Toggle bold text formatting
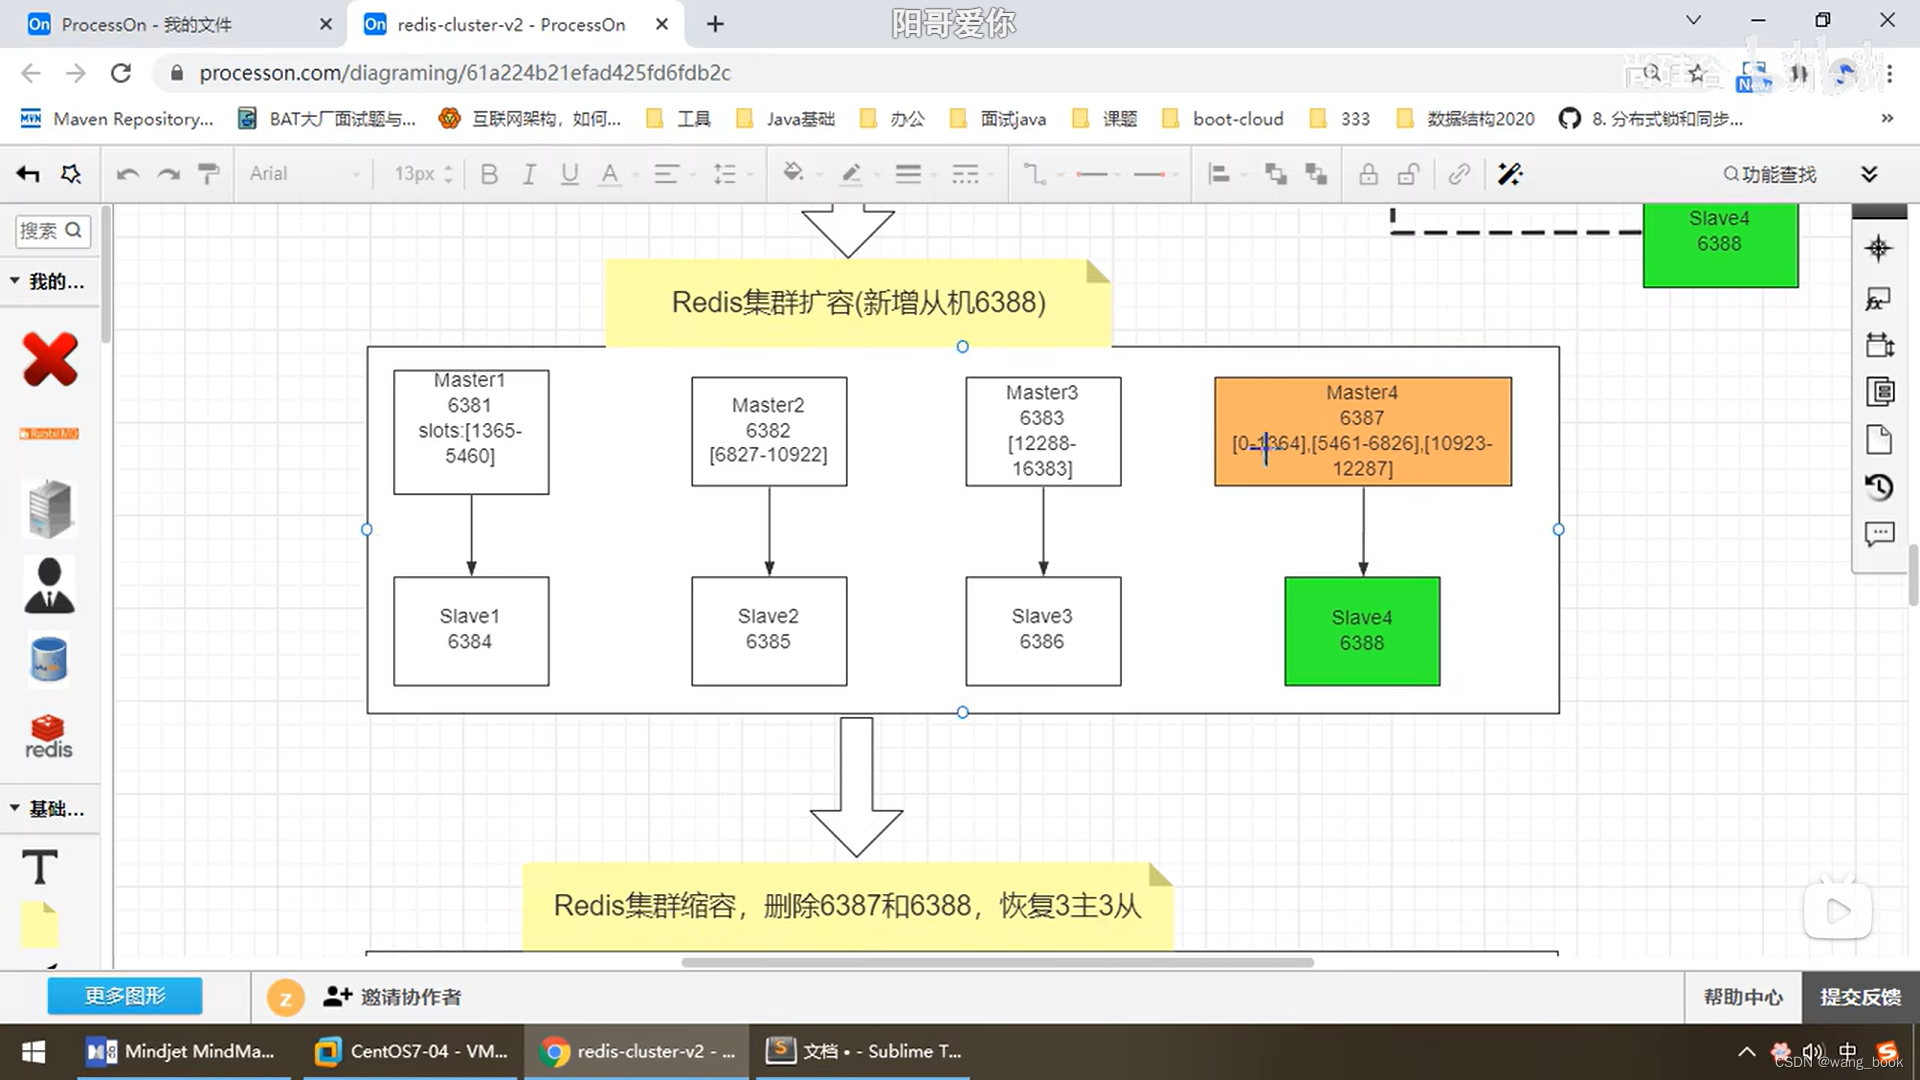Image resolution: width=1920 pixels, height=1080 pixels. [x=489, y=174]
